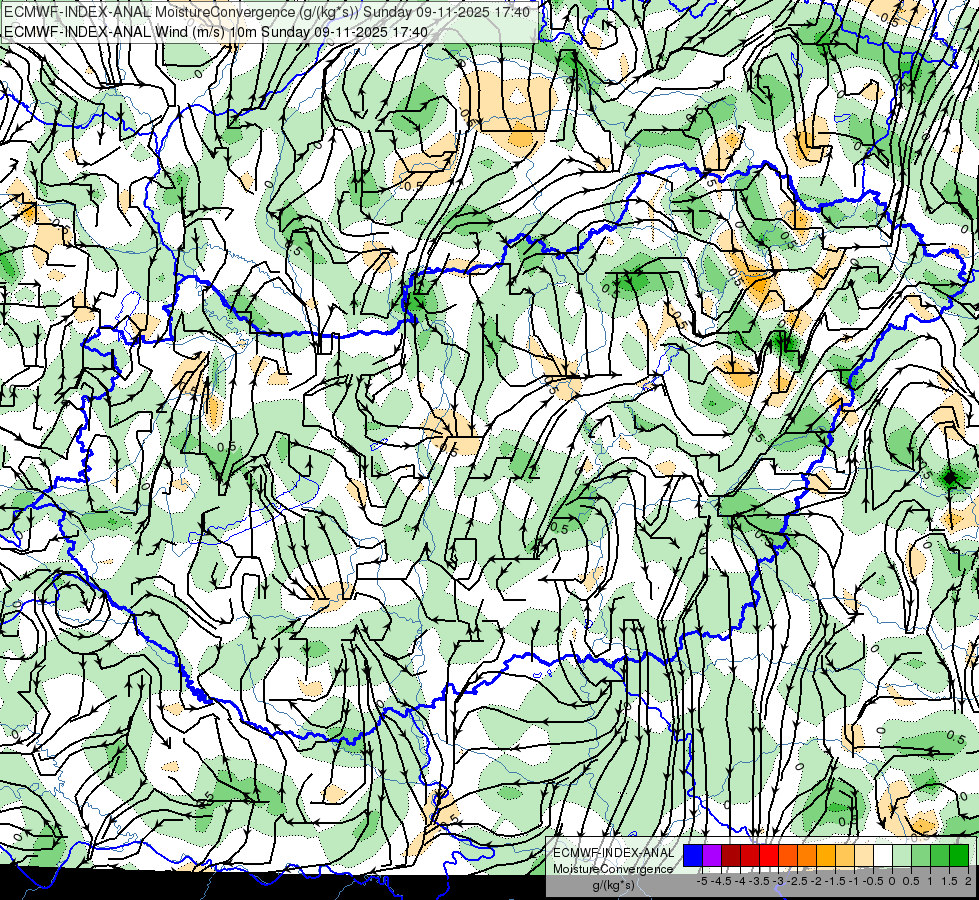Click the -0.5 tick label on legend
979x900 pixels.
[873, 881]
